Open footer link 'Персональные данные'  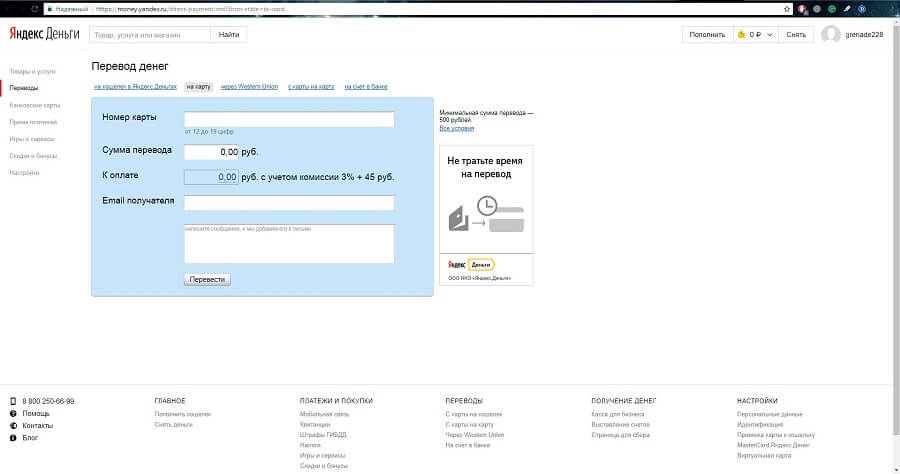[770, 414]
